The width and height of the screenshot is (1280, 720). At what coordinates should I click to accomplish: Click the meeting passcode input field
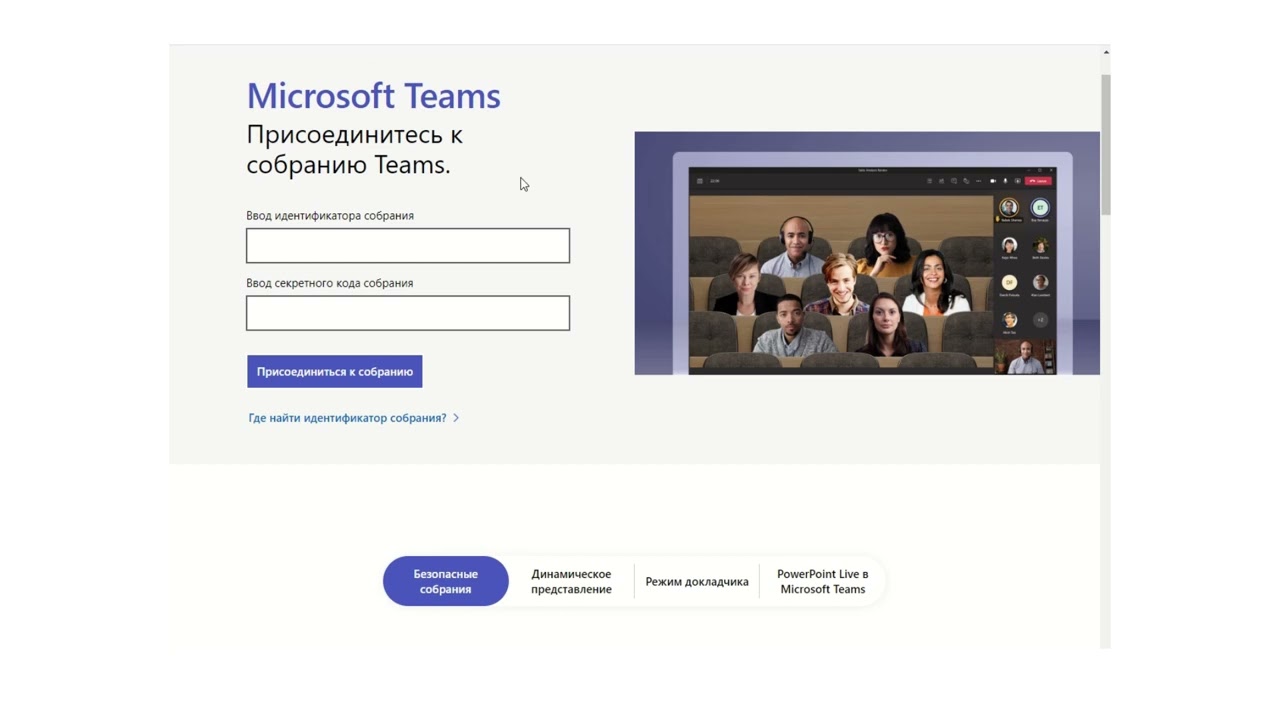(x=408, y=313)
